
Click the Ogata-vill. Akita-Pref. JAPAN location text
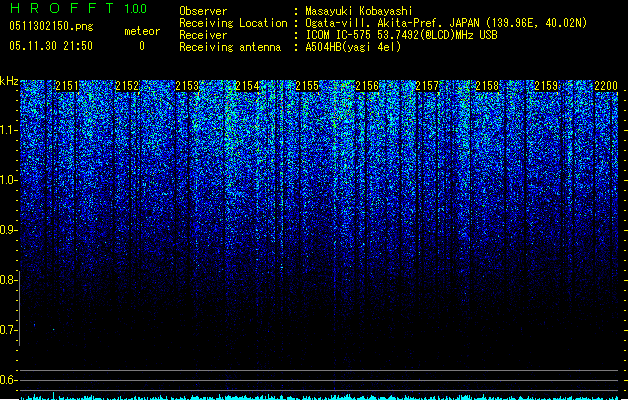(x=446, y=23)
